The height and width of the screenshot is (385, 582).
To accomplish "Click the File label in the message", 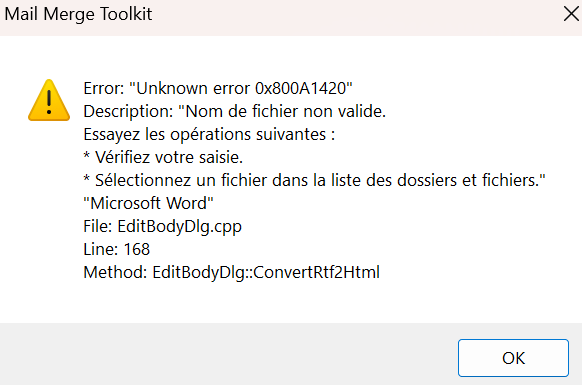I will (x=98, y=226).
